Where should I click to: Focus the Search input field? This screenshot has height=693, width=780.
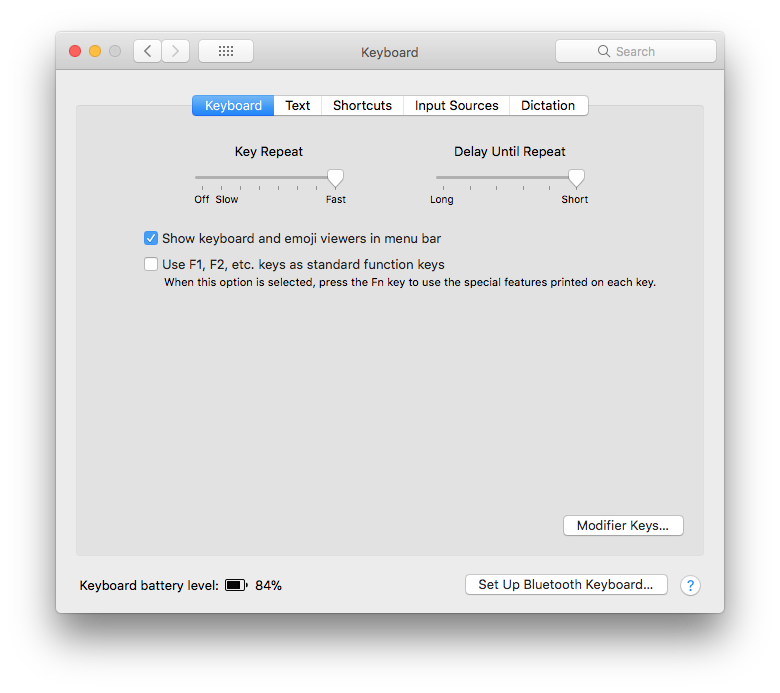coord(636,51)
